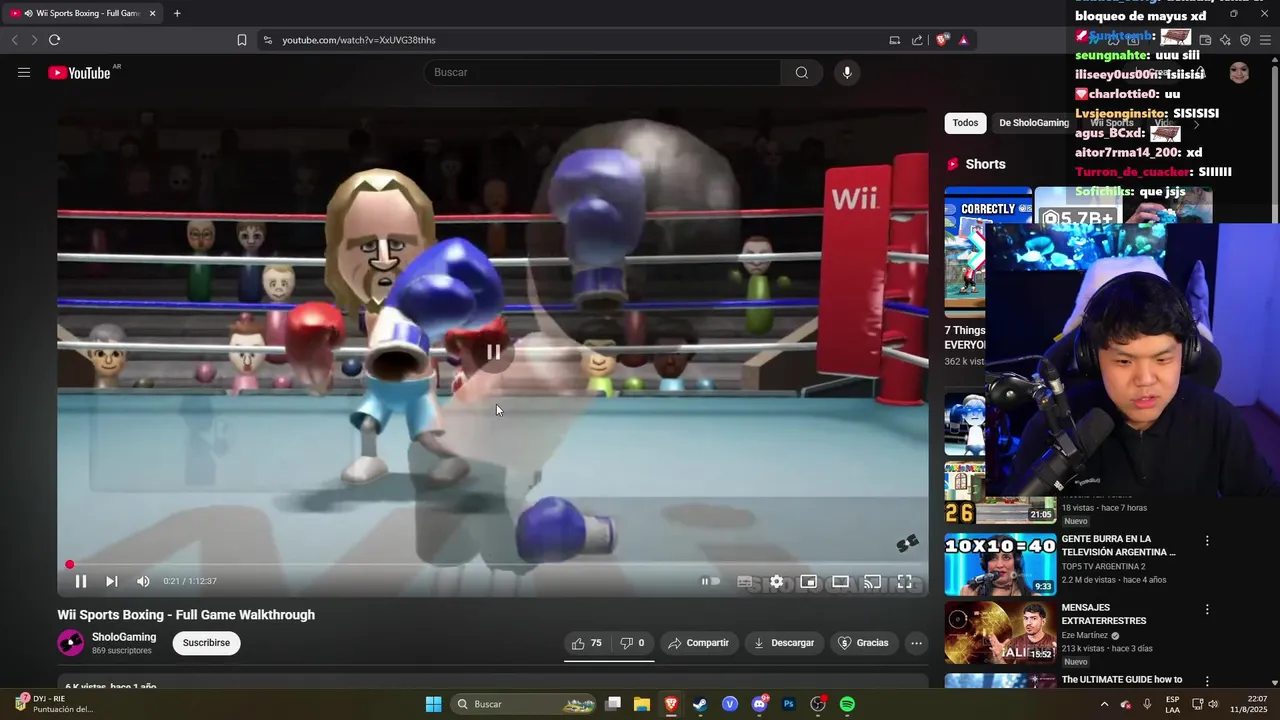Open Steam from the taskbar
Screen dimensions: 1280x720
tap(700, 704)
